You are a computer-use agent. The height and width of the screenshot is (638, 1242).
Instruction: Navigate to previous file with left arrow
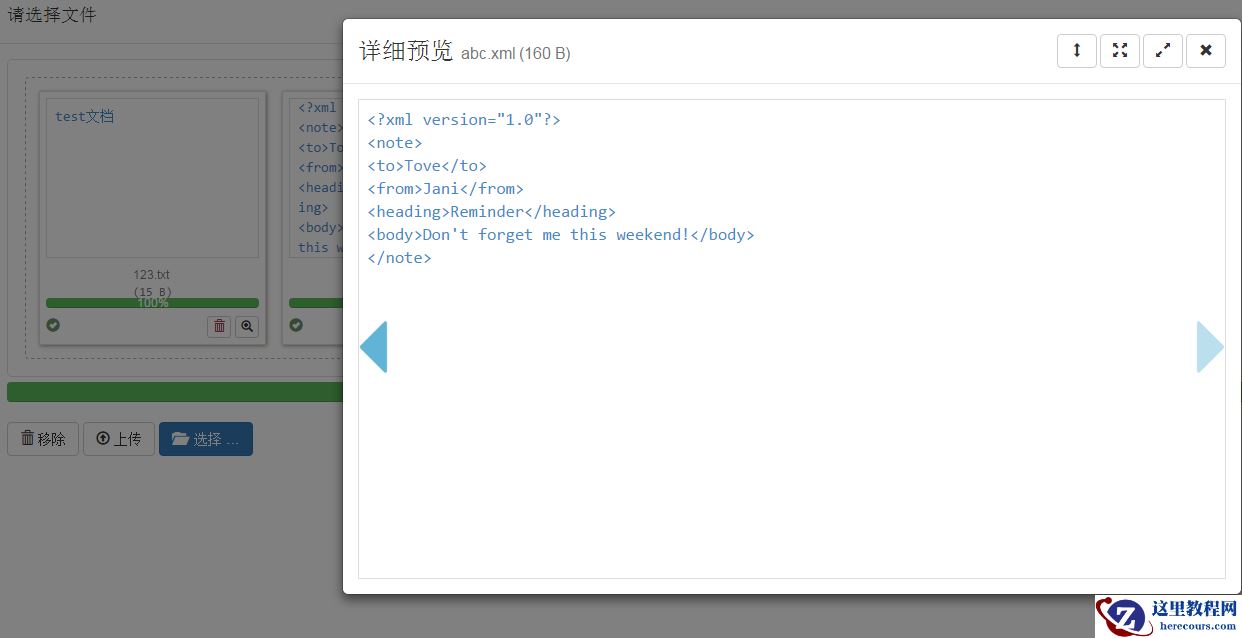pos(374,347)
